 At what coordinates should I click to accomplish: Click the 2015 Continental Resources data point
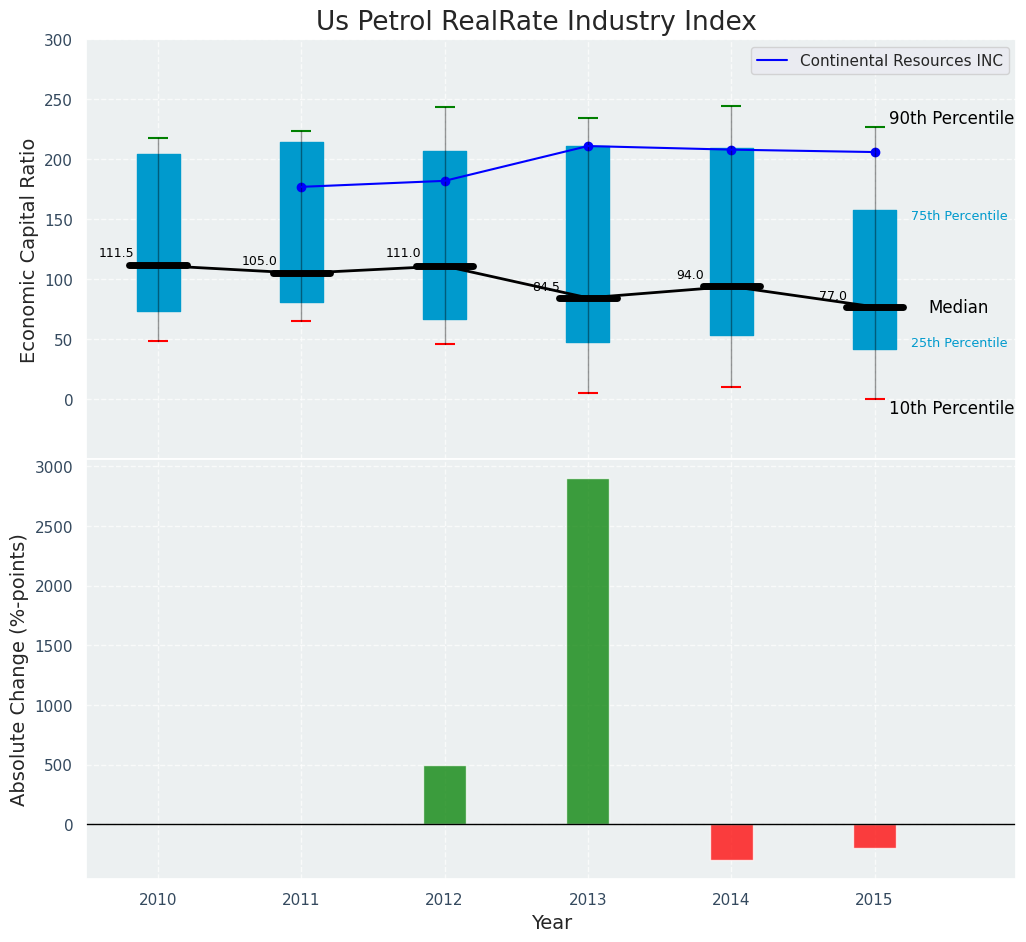[x=875, y=152]
